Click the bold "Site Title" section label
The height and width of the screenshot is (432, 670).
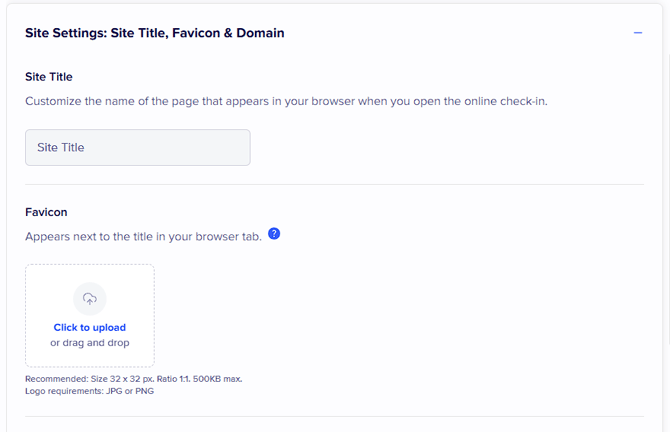pyautogui.click(x=49, y=76)
